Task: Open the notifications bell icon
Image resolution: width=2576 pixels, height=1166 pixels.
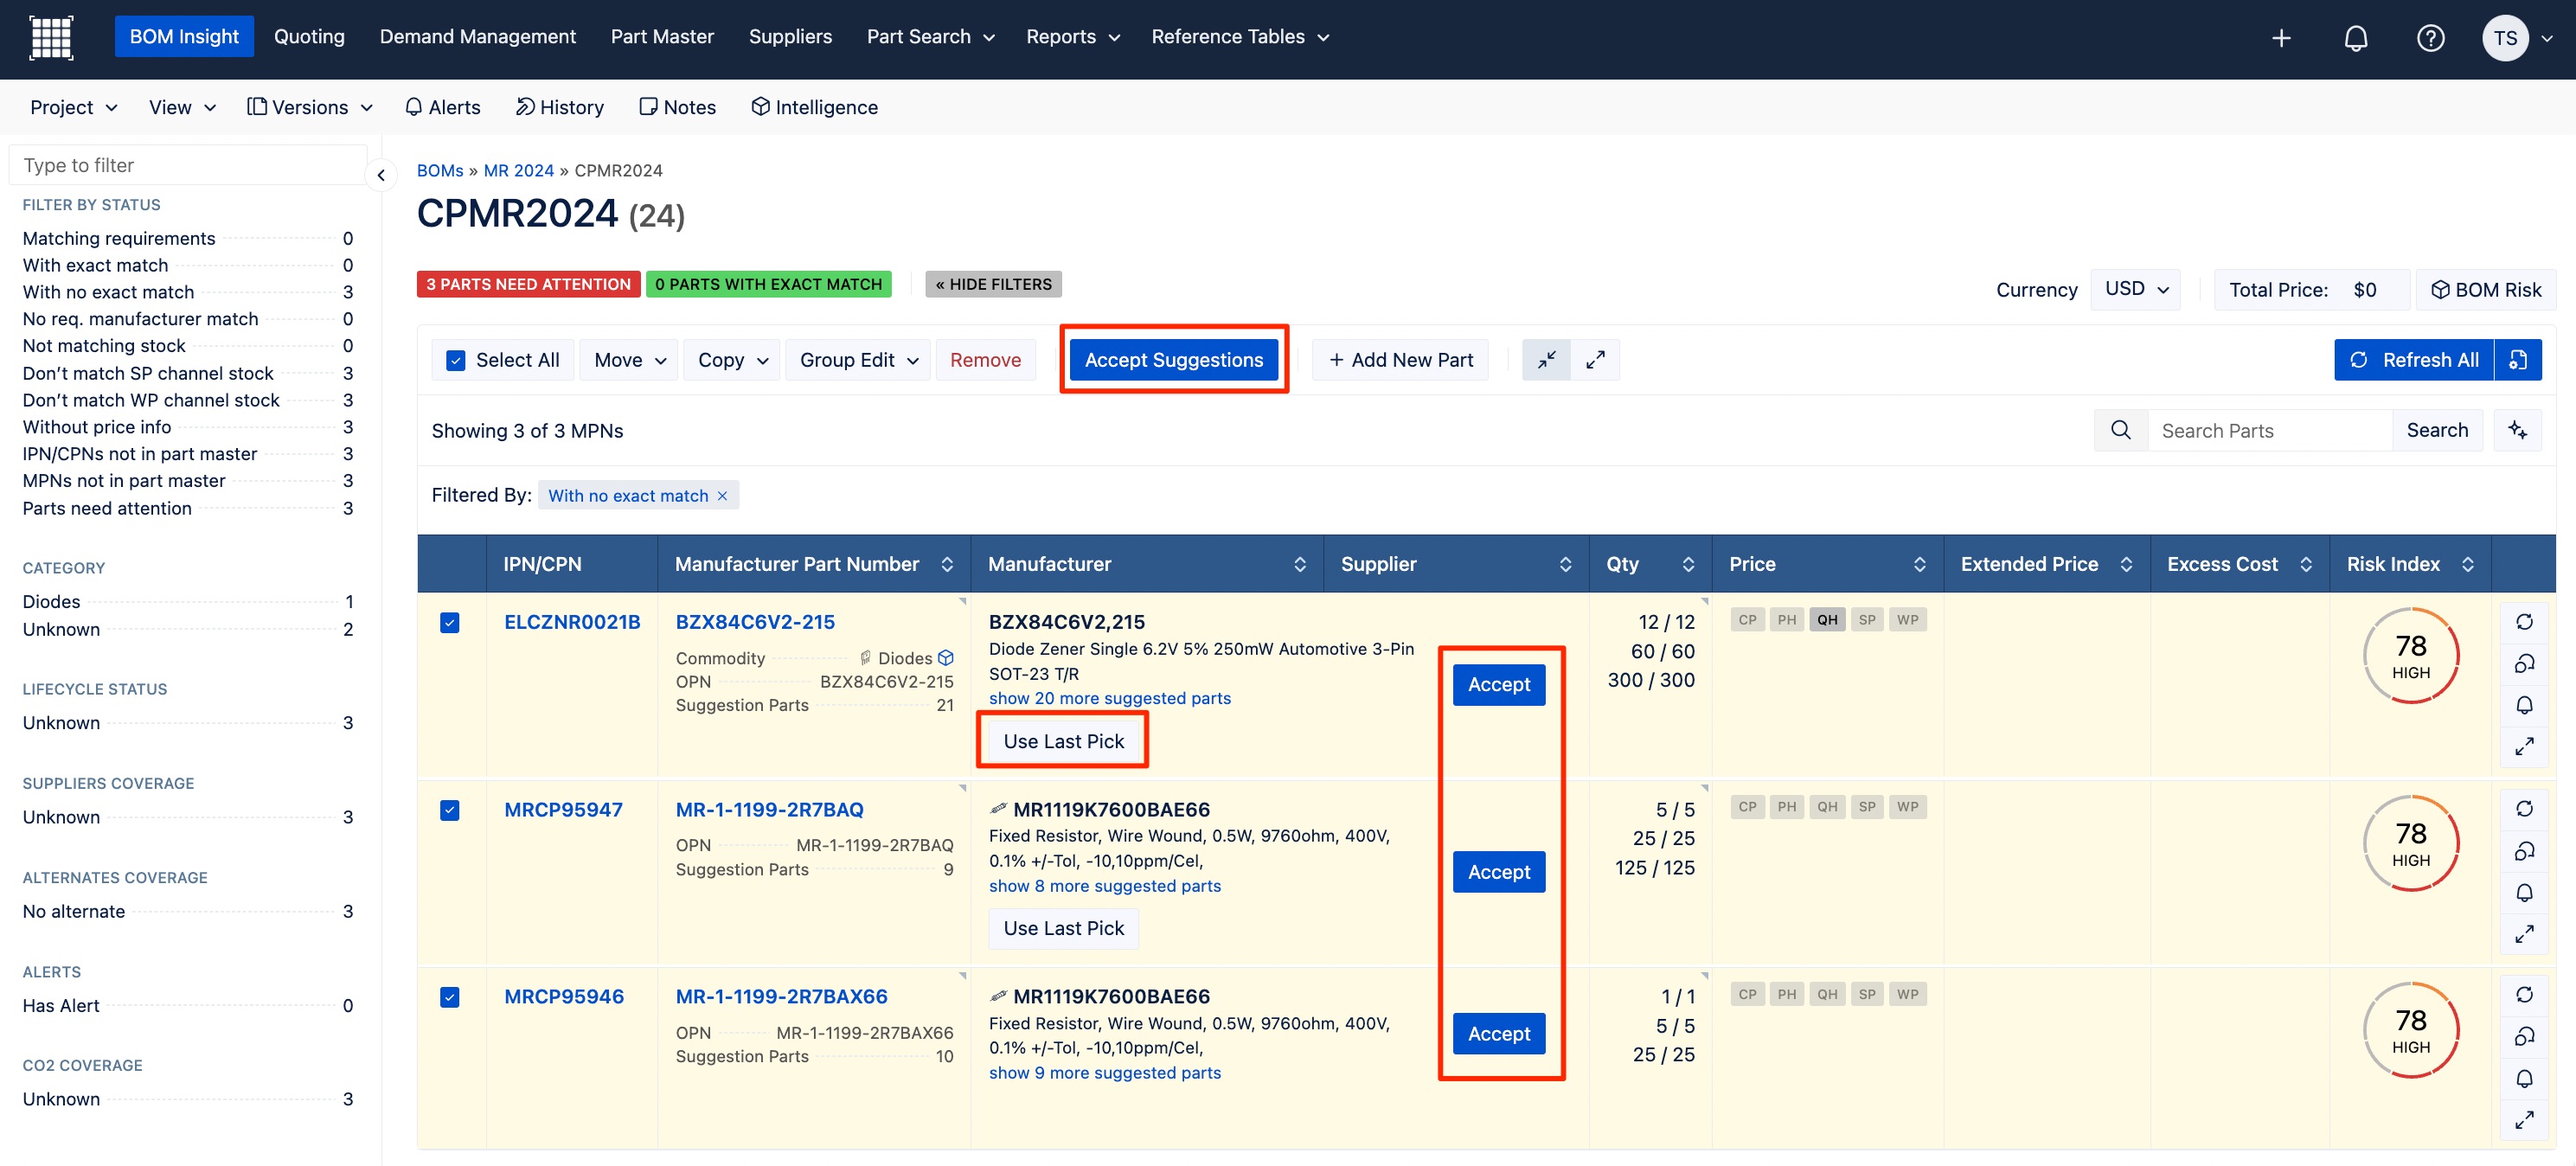Action: (2356, 38)
